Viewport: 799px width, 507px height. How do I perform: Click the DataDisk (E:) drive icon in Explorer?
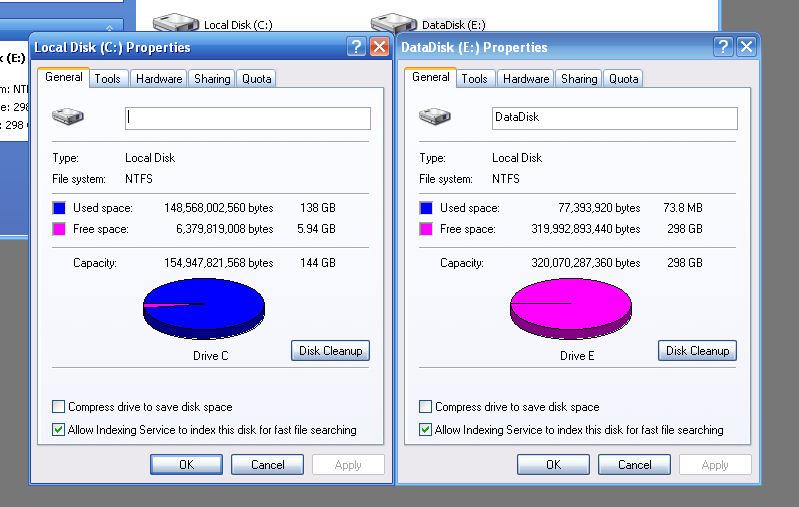click(x=393, y=24)
